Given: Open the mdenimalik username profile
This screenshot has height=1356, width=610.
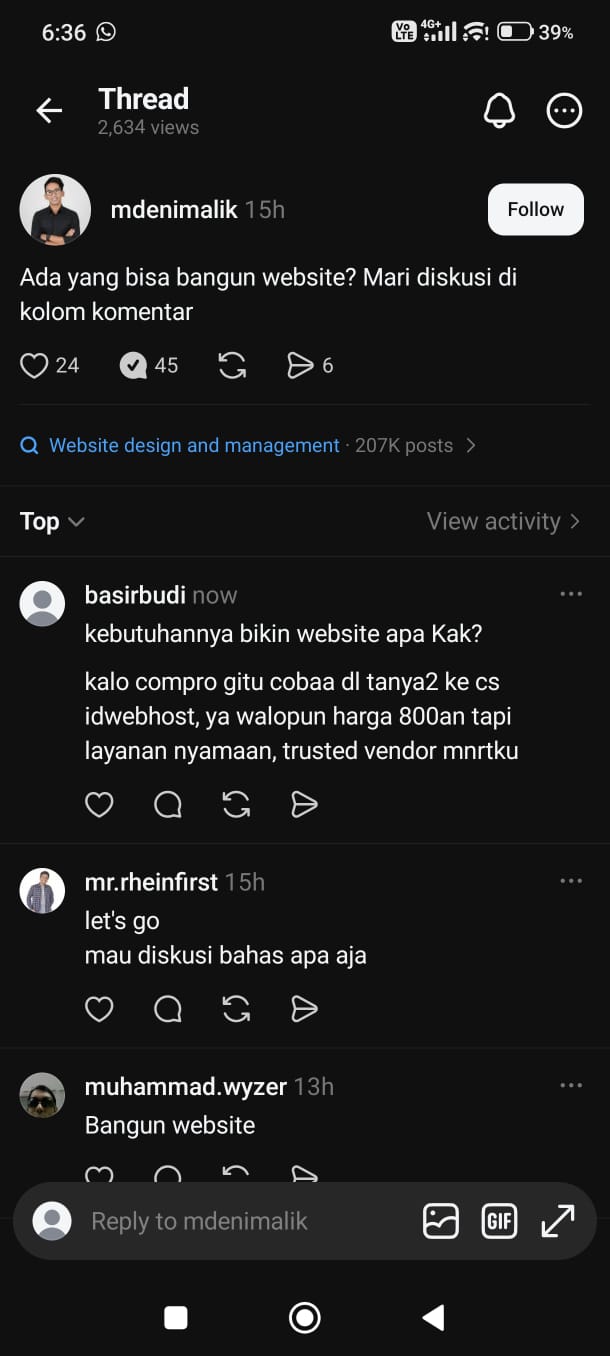Looking at the screenshot, I should [174, 209].
